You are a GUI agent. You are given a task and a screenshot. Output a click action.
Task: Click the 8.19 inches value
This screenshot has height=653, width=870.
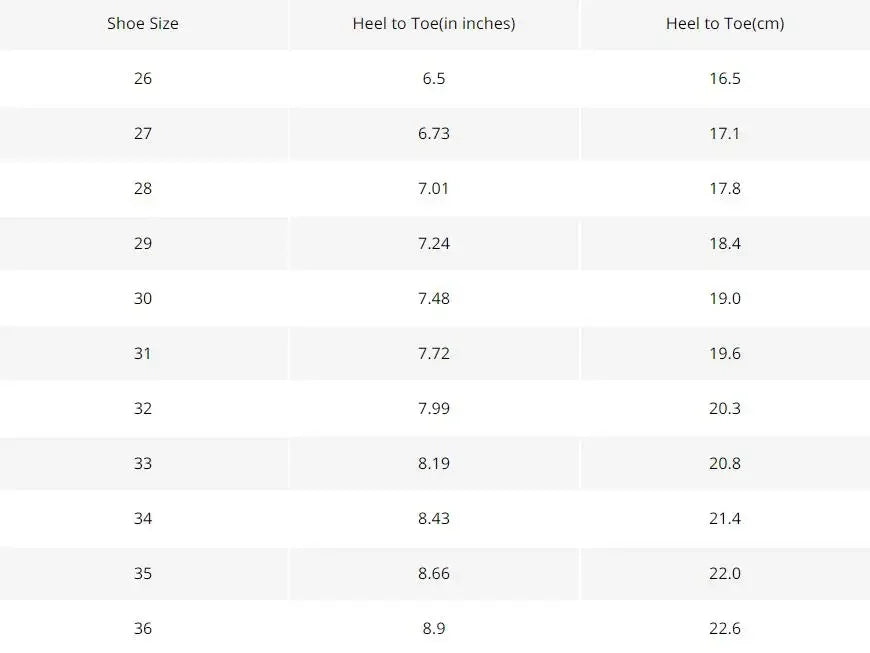pyautogui.click(x=434, y=463)
